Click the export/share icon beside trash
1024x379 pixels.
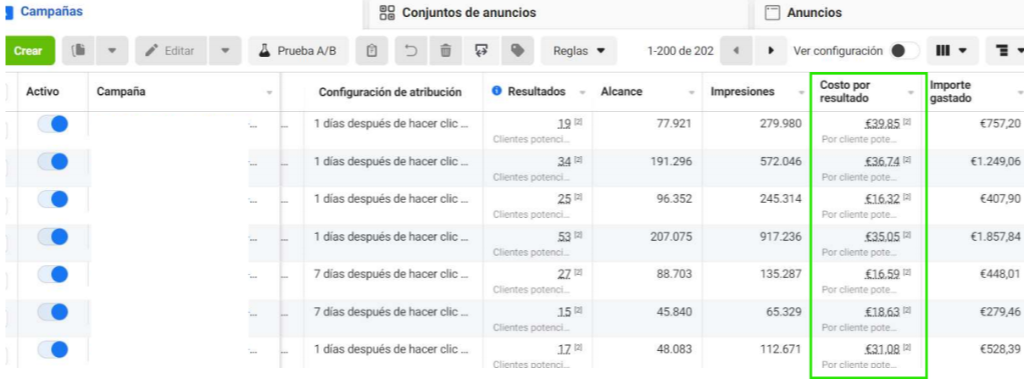tap(482, 50)
